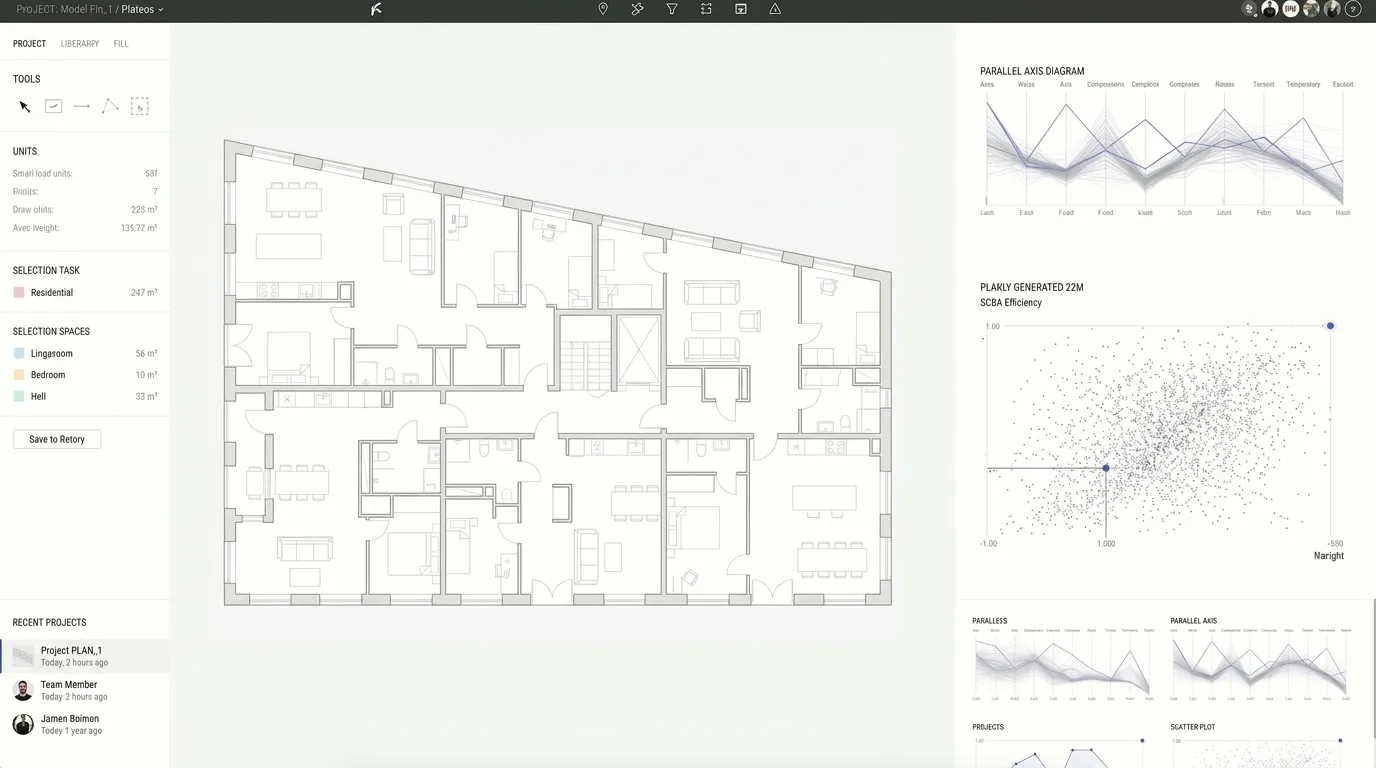Switch to the FILL tab
The width and height of the screenshot is (1376, 768).
[x=121, y=44]
